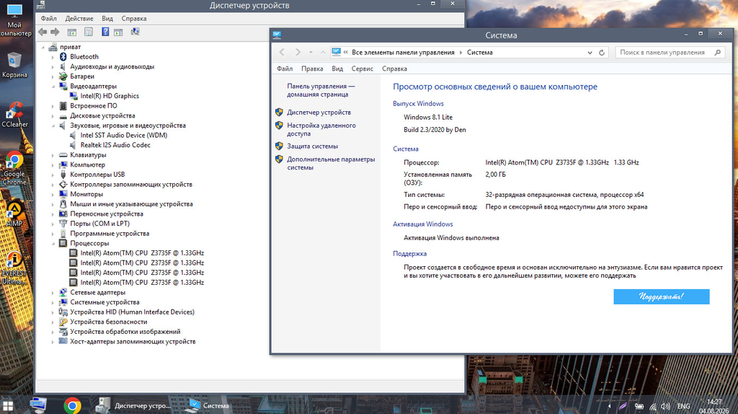Go to Панель управления домашняя страница
The image size is (738, 414).
321,90
